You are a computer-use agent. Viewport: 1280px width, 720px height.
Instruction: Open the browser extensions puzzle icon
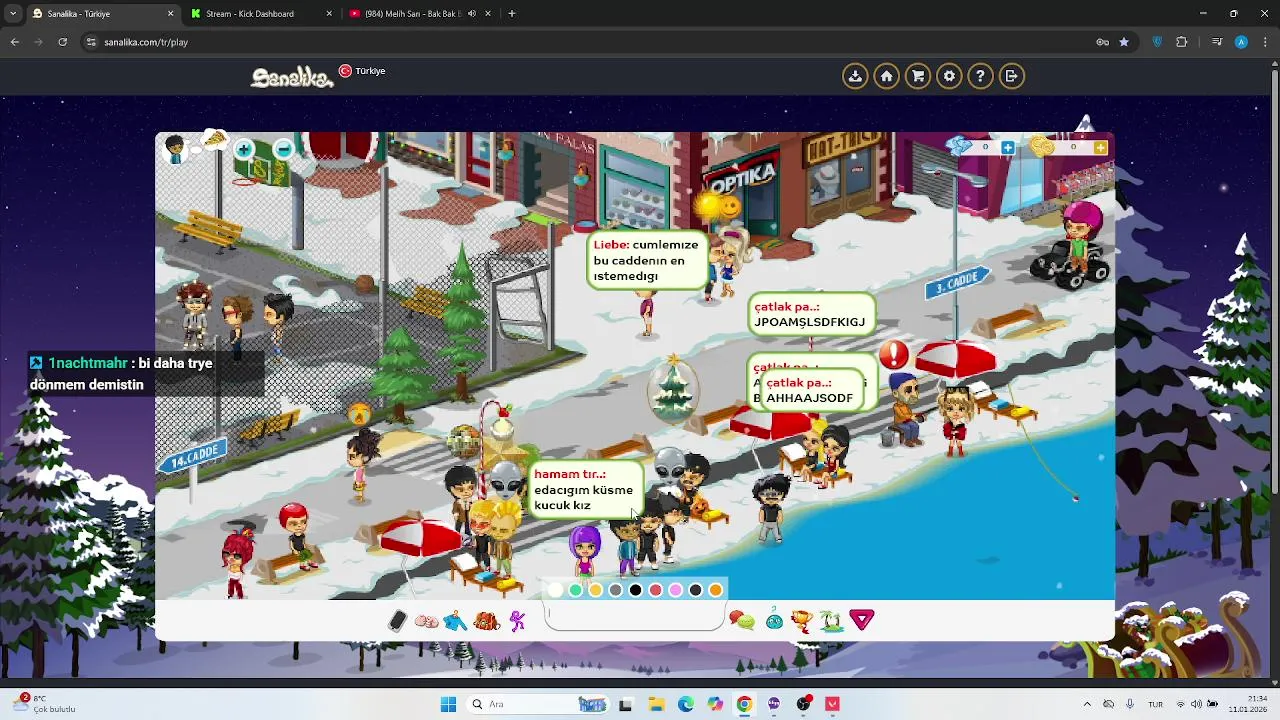pos(1182,42)
